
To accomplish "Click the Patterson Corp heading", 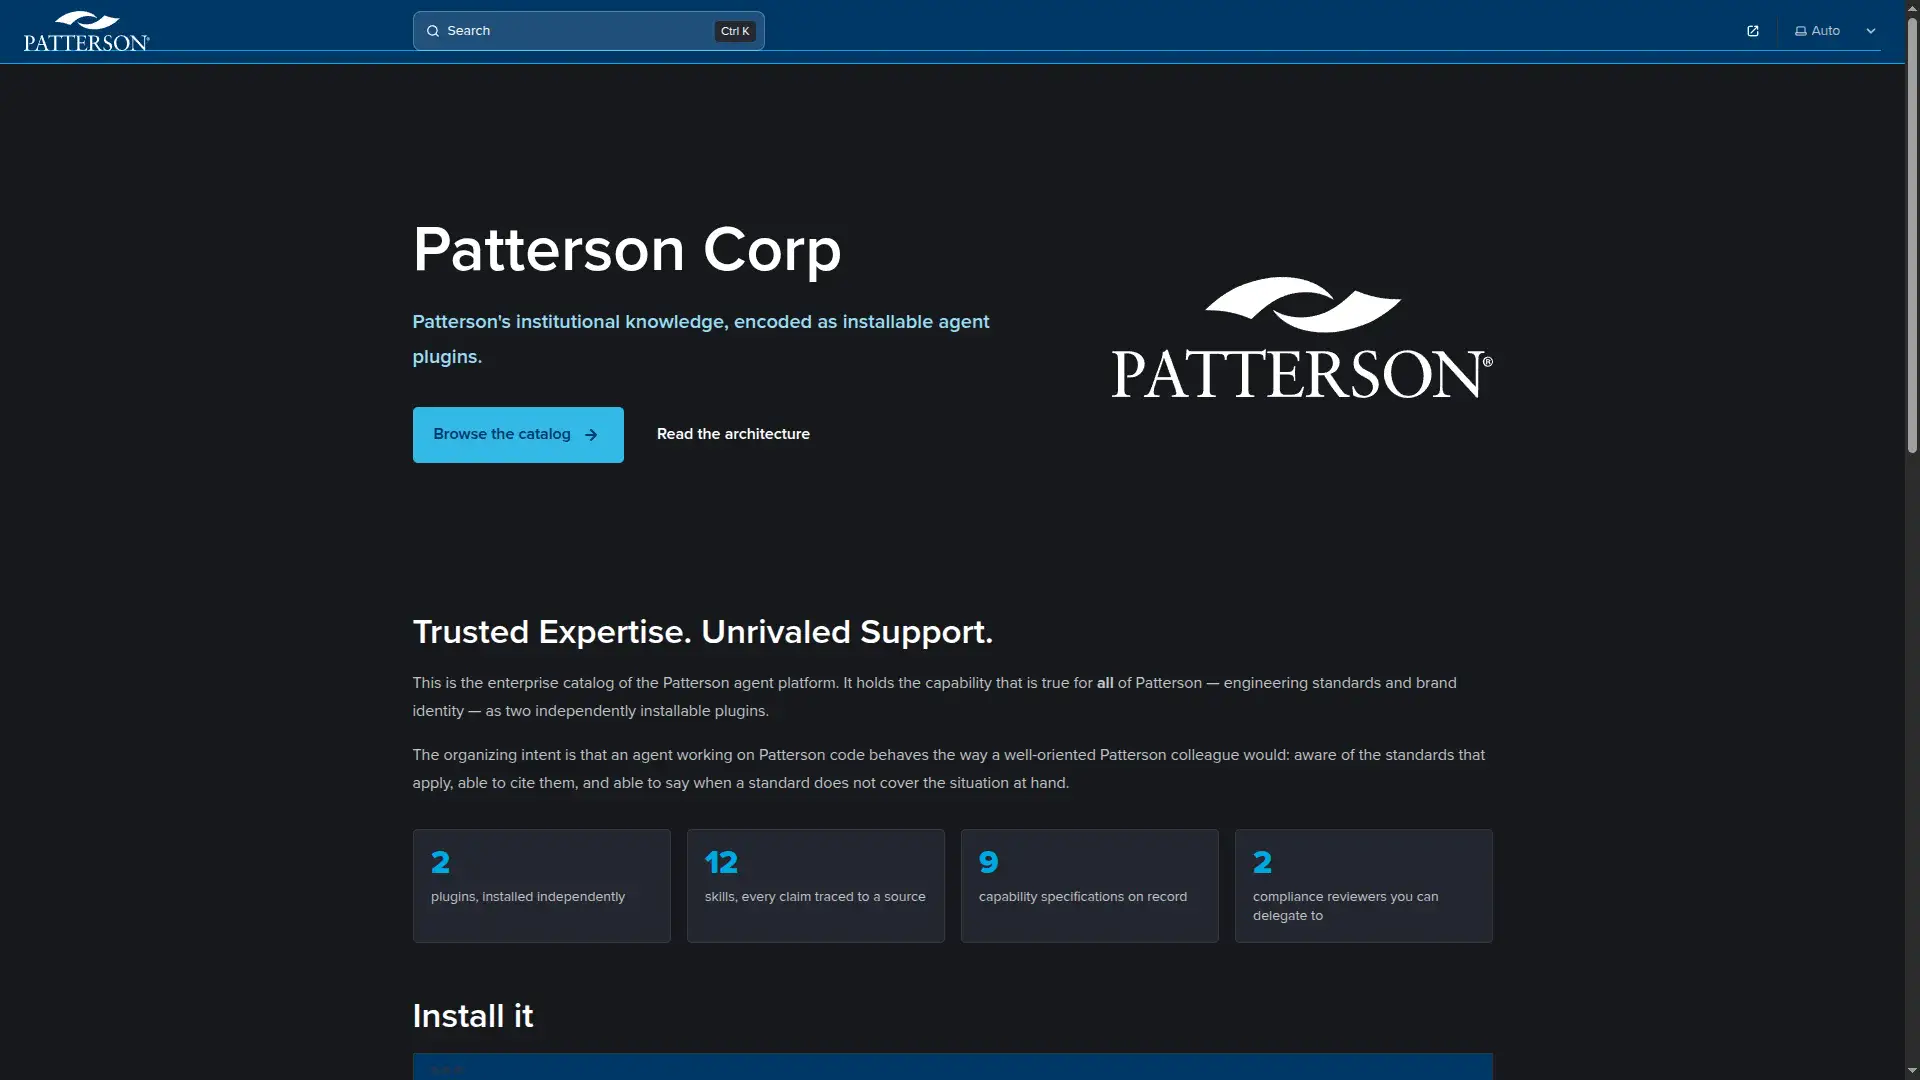I will point(627,249).
